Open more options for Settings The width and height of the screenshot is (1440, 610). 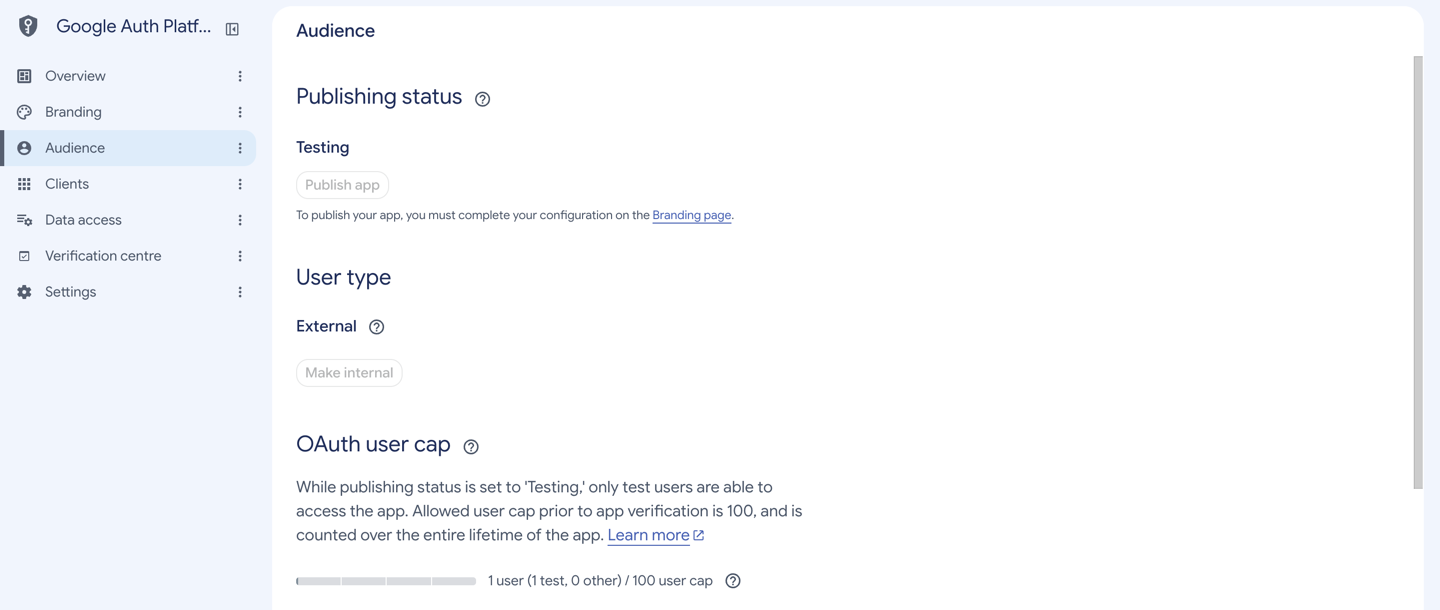[x=240, y=292]
